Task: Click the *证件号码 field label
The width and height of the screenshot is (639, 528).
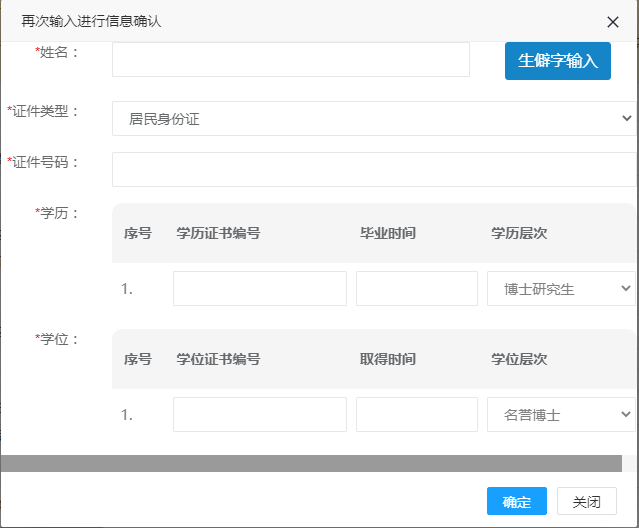Action: pos(43,162)
